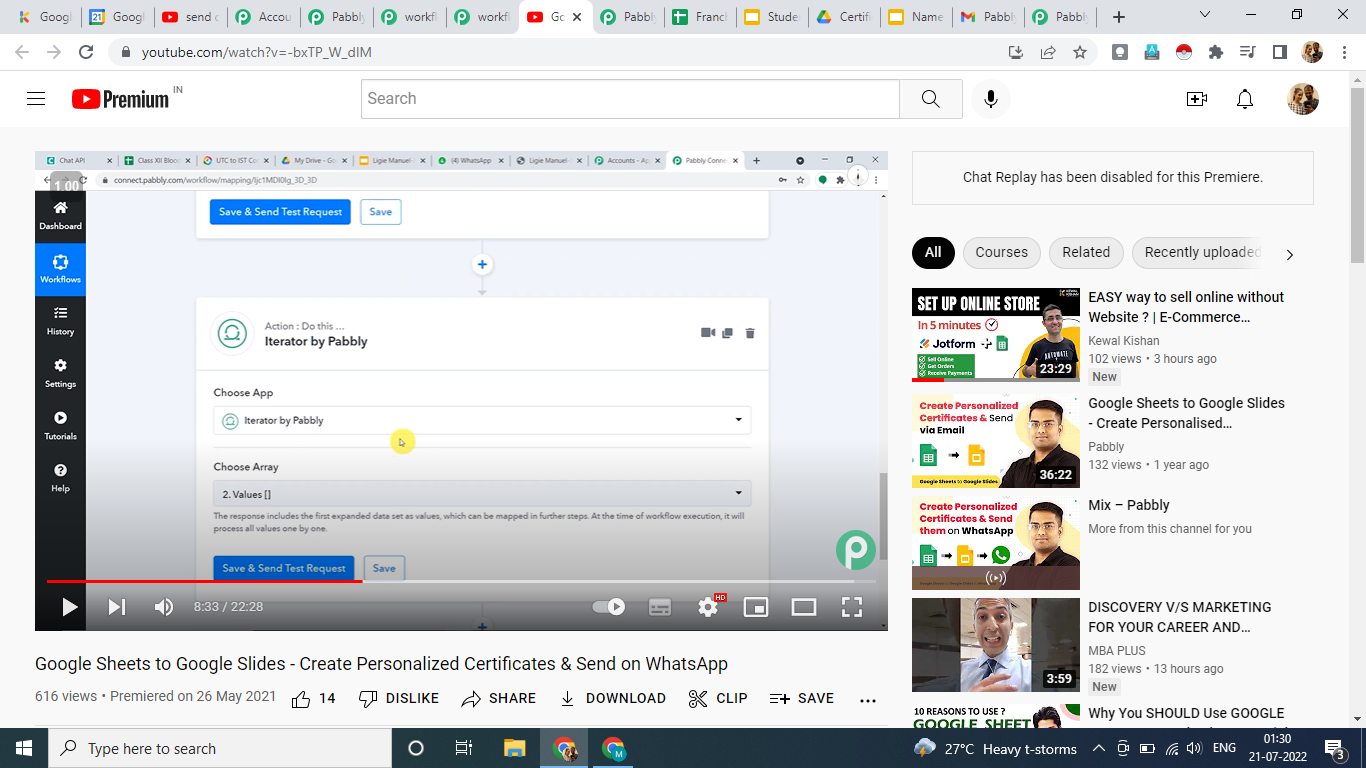The image size is (1366, 768).
Task: Show more filter chips with the arrow
Action: (x=1290, y=254)
